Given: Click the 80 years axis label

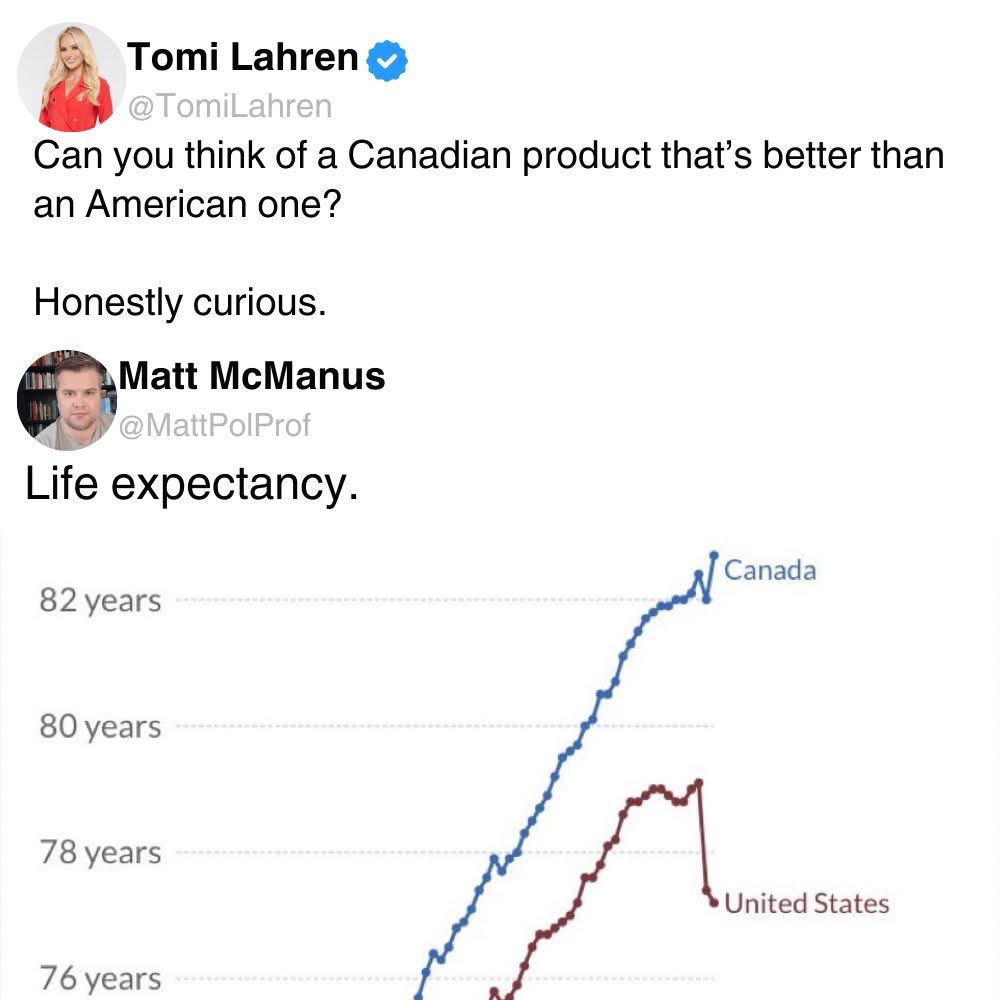Looking at the screenshot, I should (100, 727).
